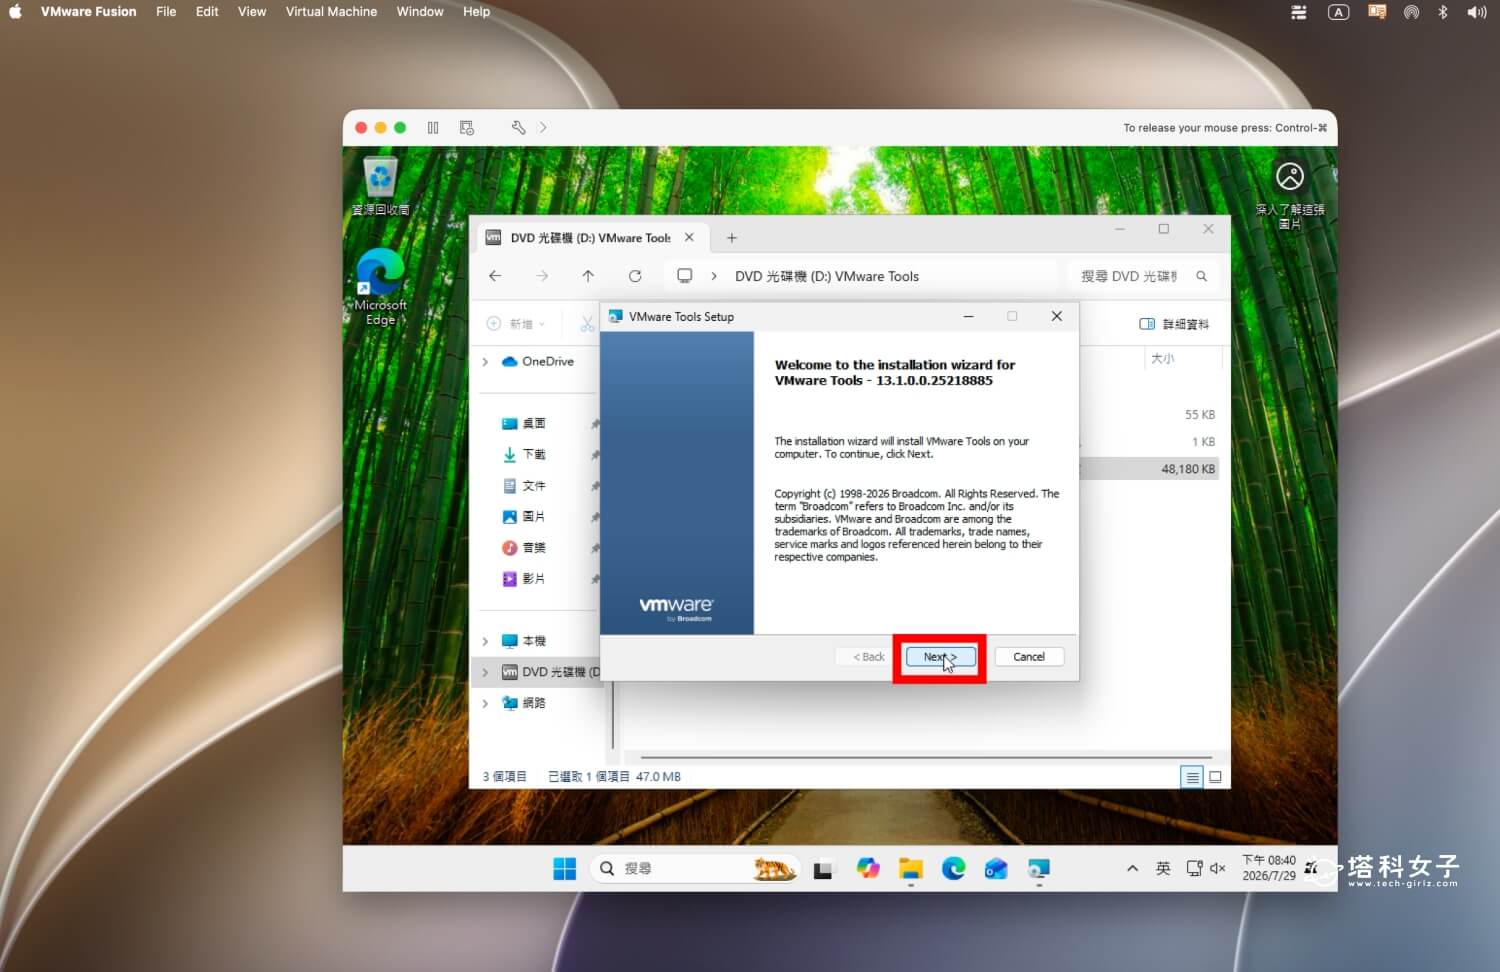Open the VMware Fusion menu
The width and height of the screenshot is (1500, 972).
pyautogui.click(x=88, y=12)
